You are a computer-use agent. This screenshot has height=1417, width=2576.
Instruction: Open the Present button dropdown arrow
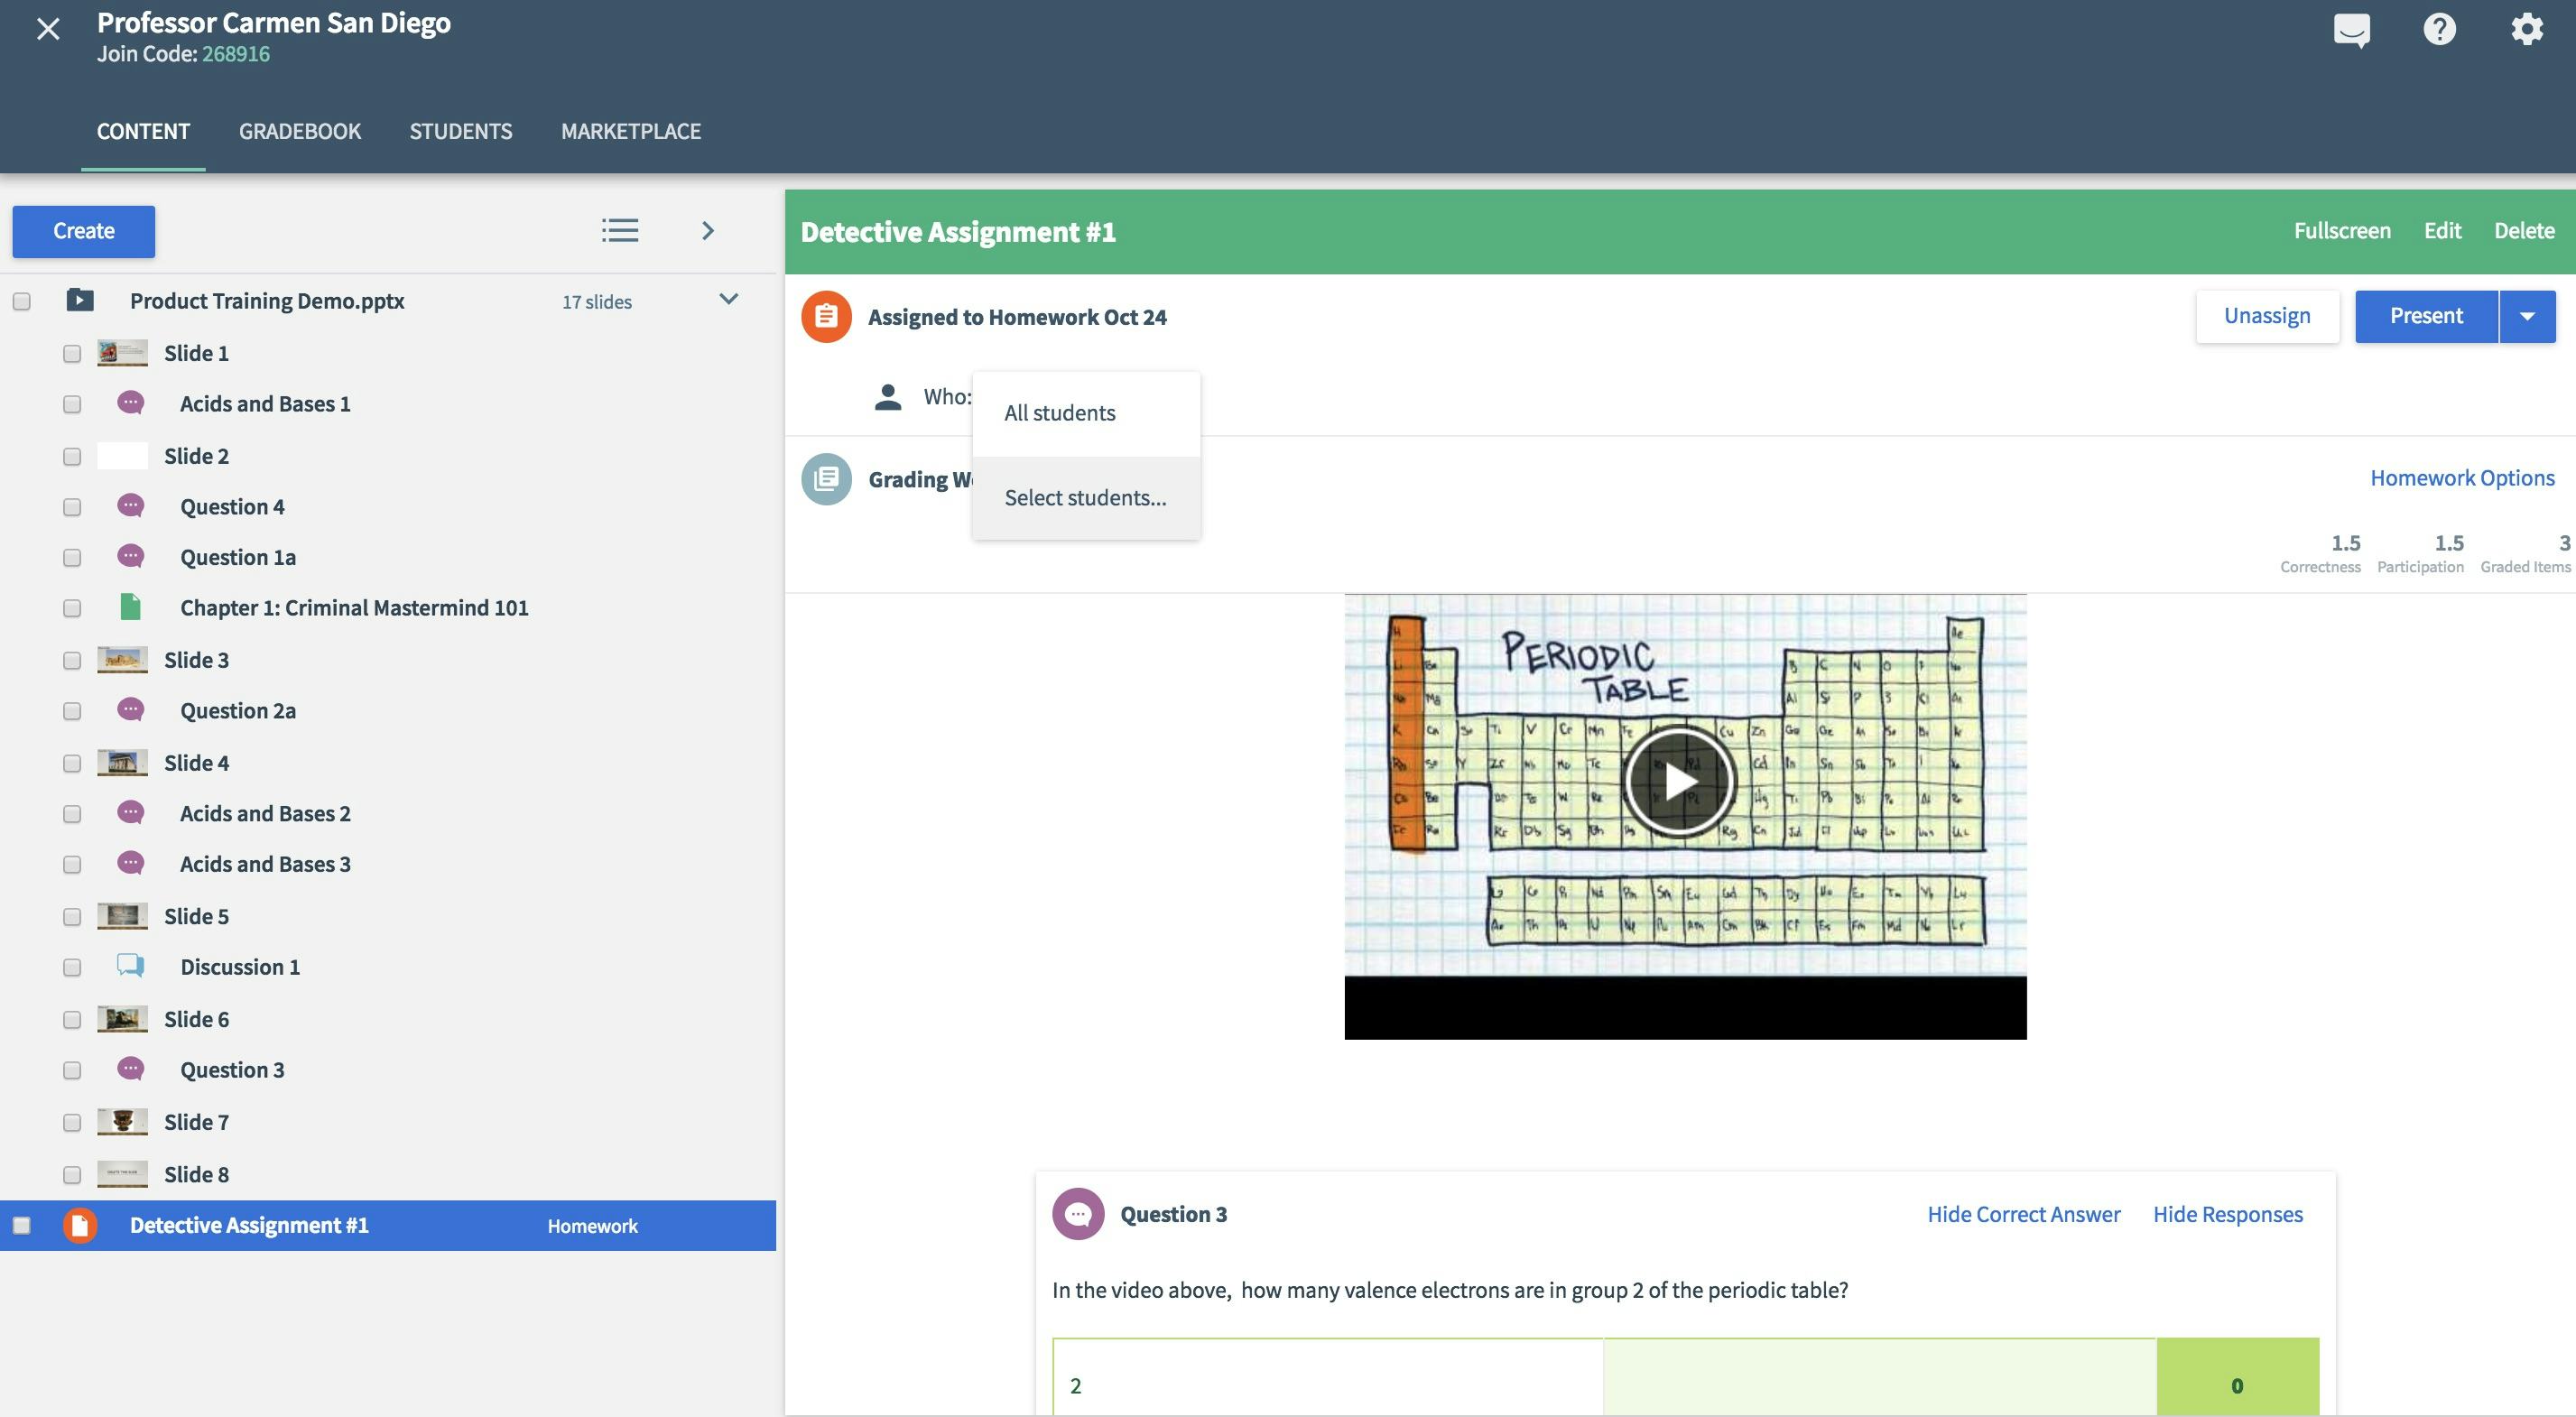[x=2529, y=316]
